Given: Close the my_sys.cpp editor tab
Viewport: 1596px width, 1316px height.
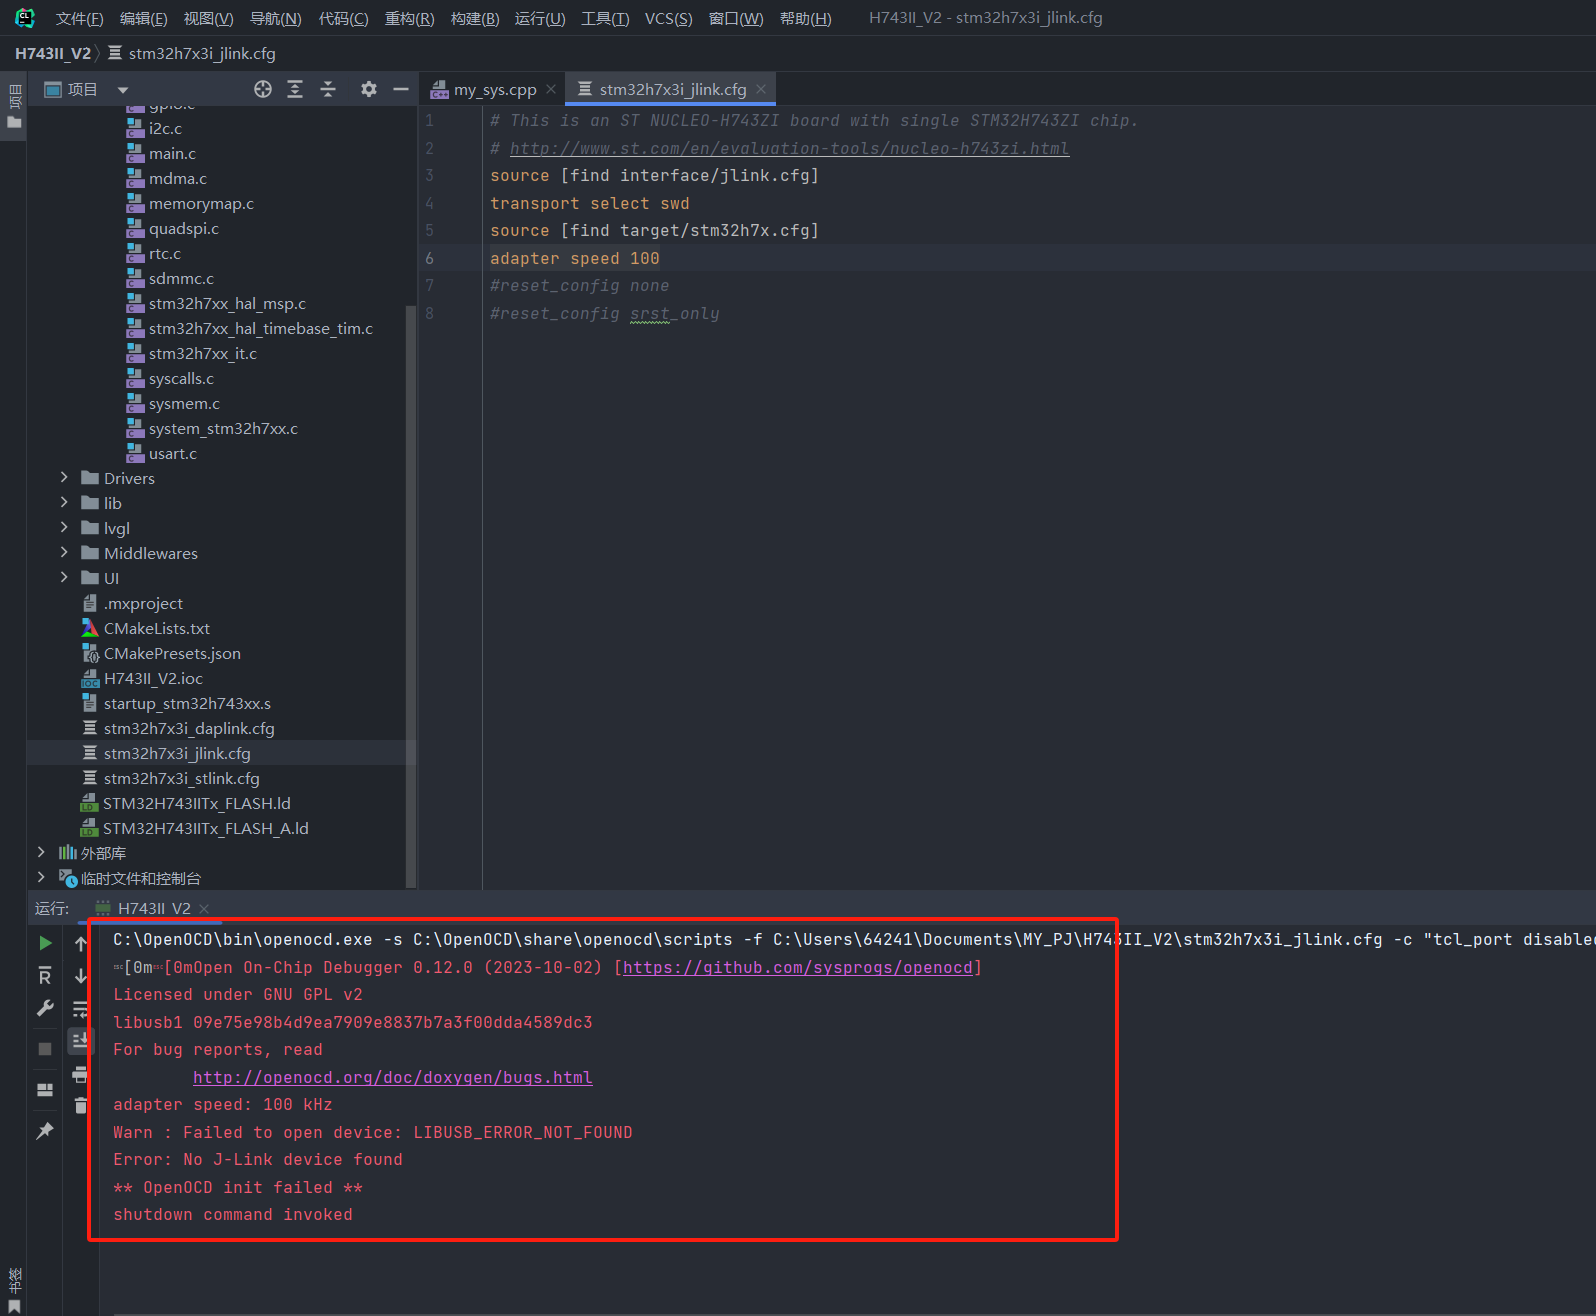Looking at the screenshot, I should 551,89.
